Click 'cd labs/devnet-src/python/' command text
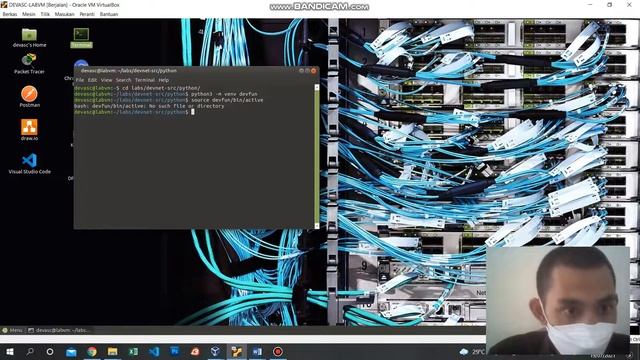640x360 pixels. (x=161, y=88)
